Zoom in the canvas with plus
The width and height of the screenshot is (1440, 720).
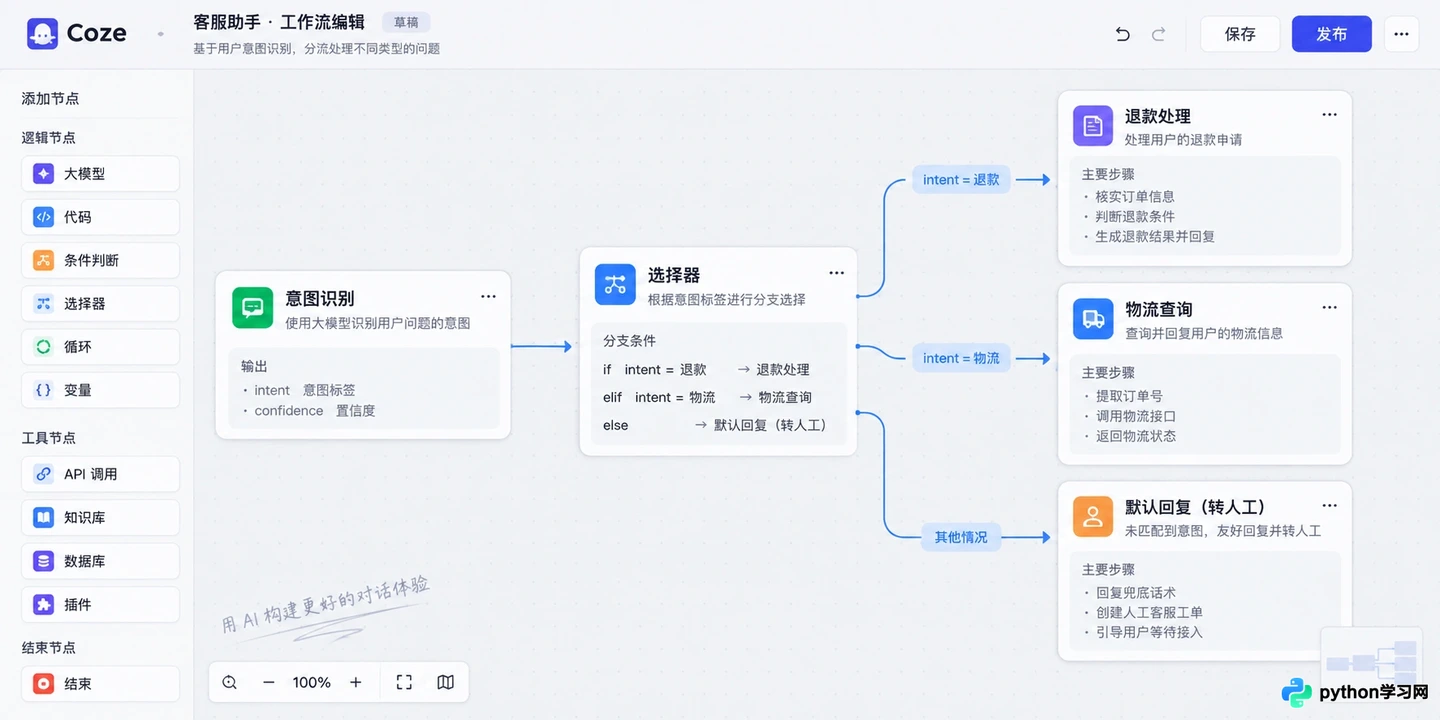tap(355, 682)
